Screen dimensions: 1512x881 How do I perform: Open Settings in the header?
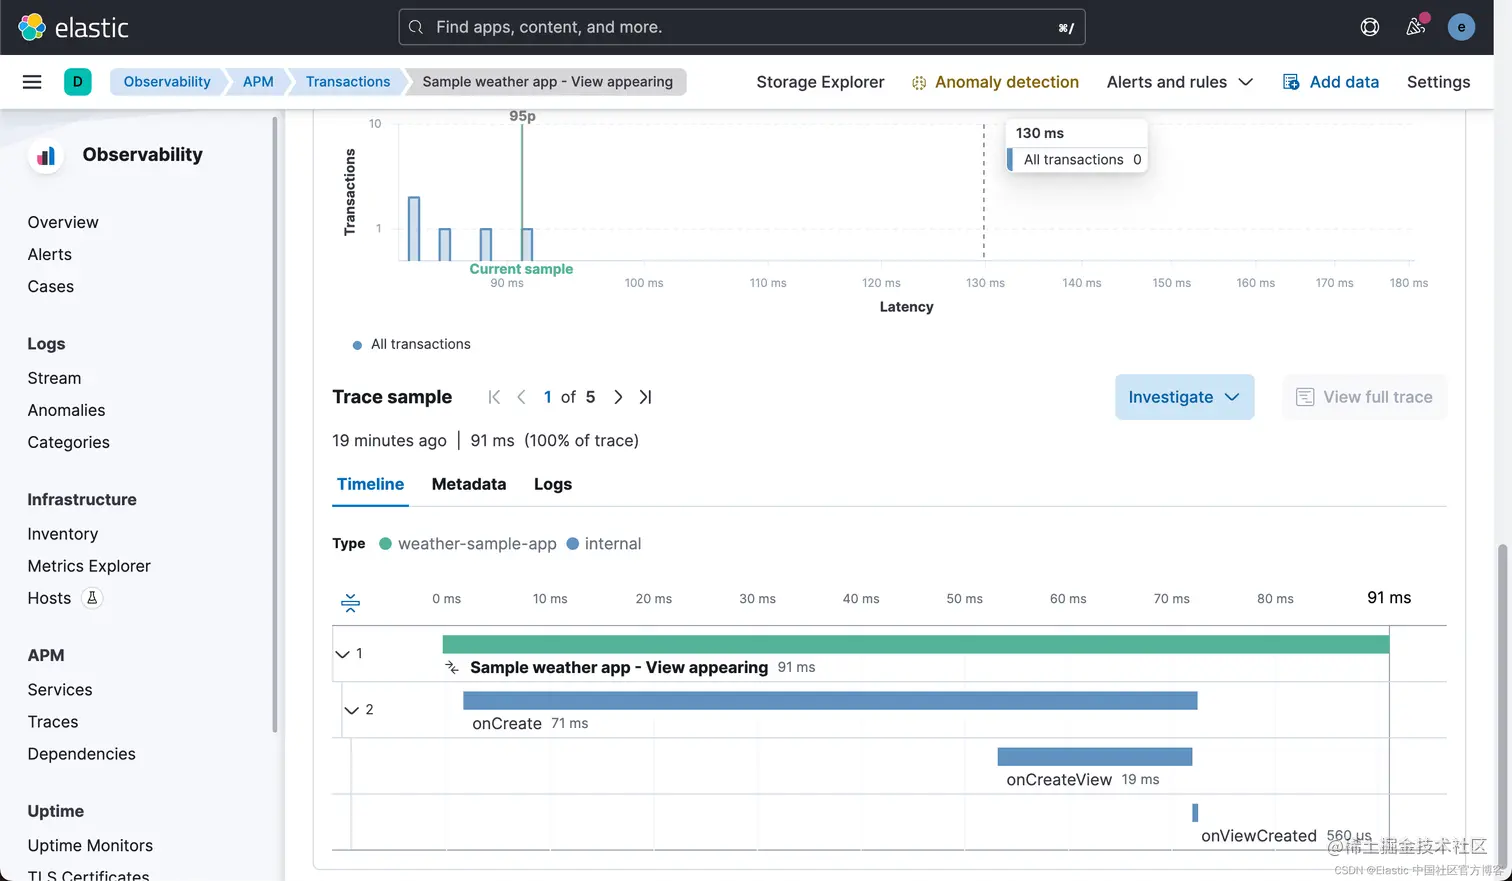[1438, 82]
